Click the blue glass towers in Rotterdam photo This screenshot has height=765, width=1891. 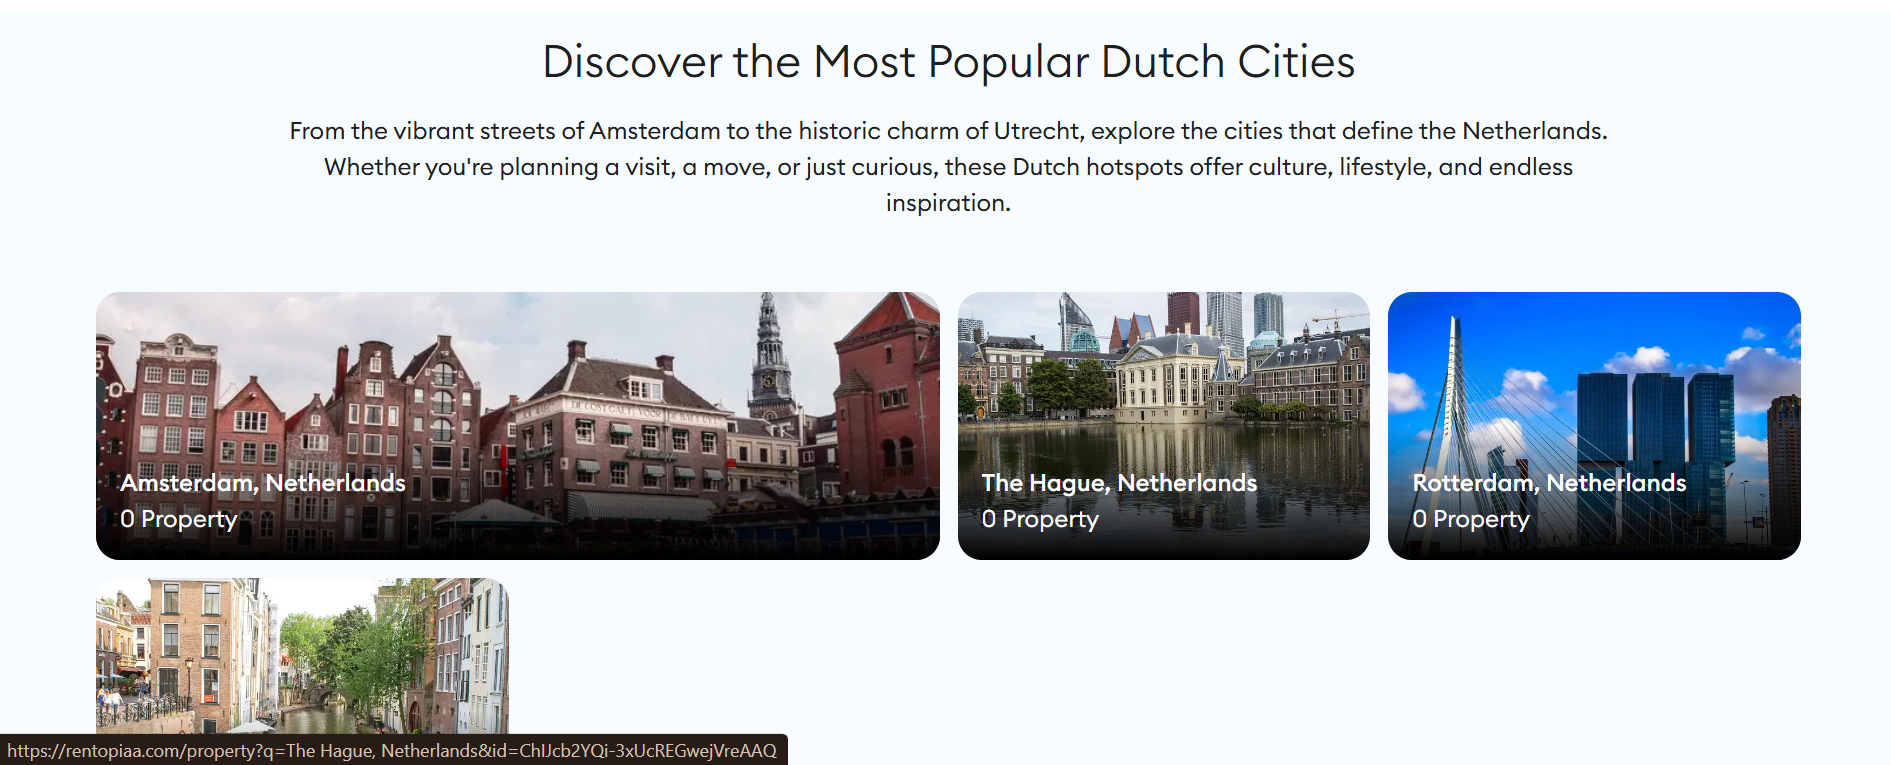point(1655,420)
